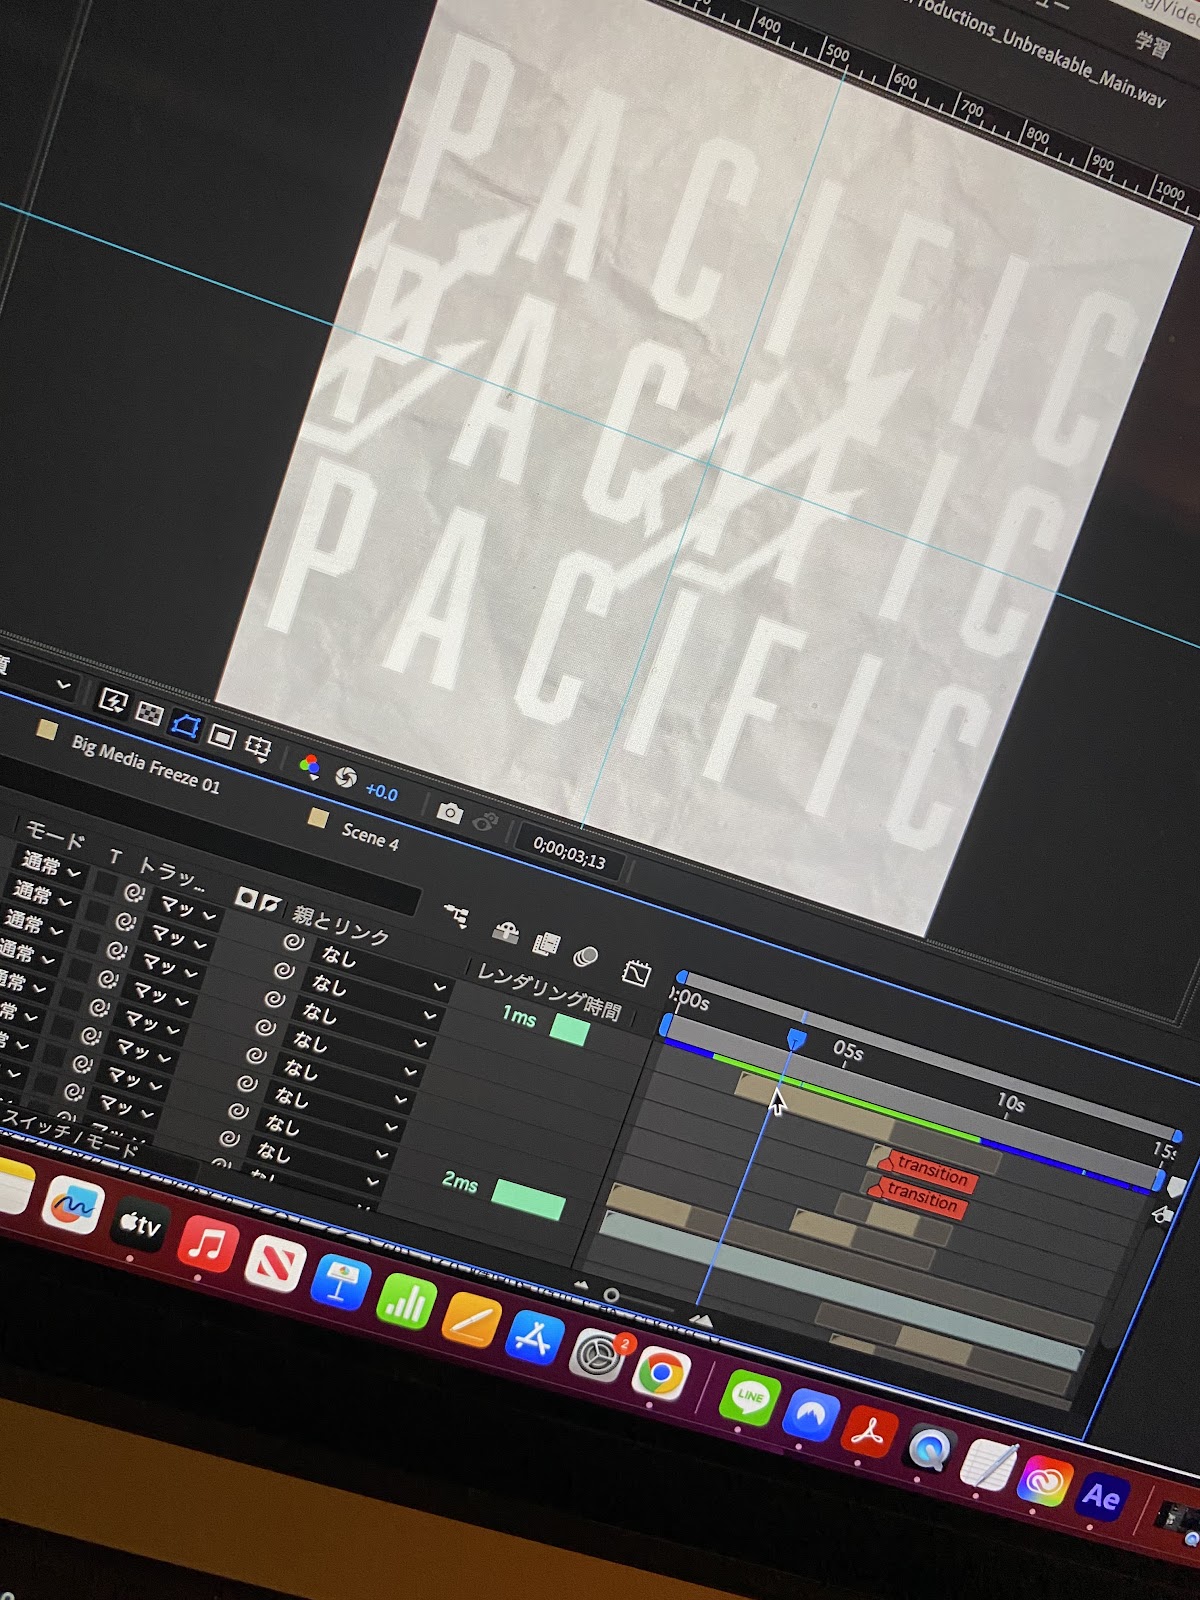The height and width of the screenshot is (1600, 1200).
Task: Open second layer's マッ track matte dropdown
Action: (180, 939)
